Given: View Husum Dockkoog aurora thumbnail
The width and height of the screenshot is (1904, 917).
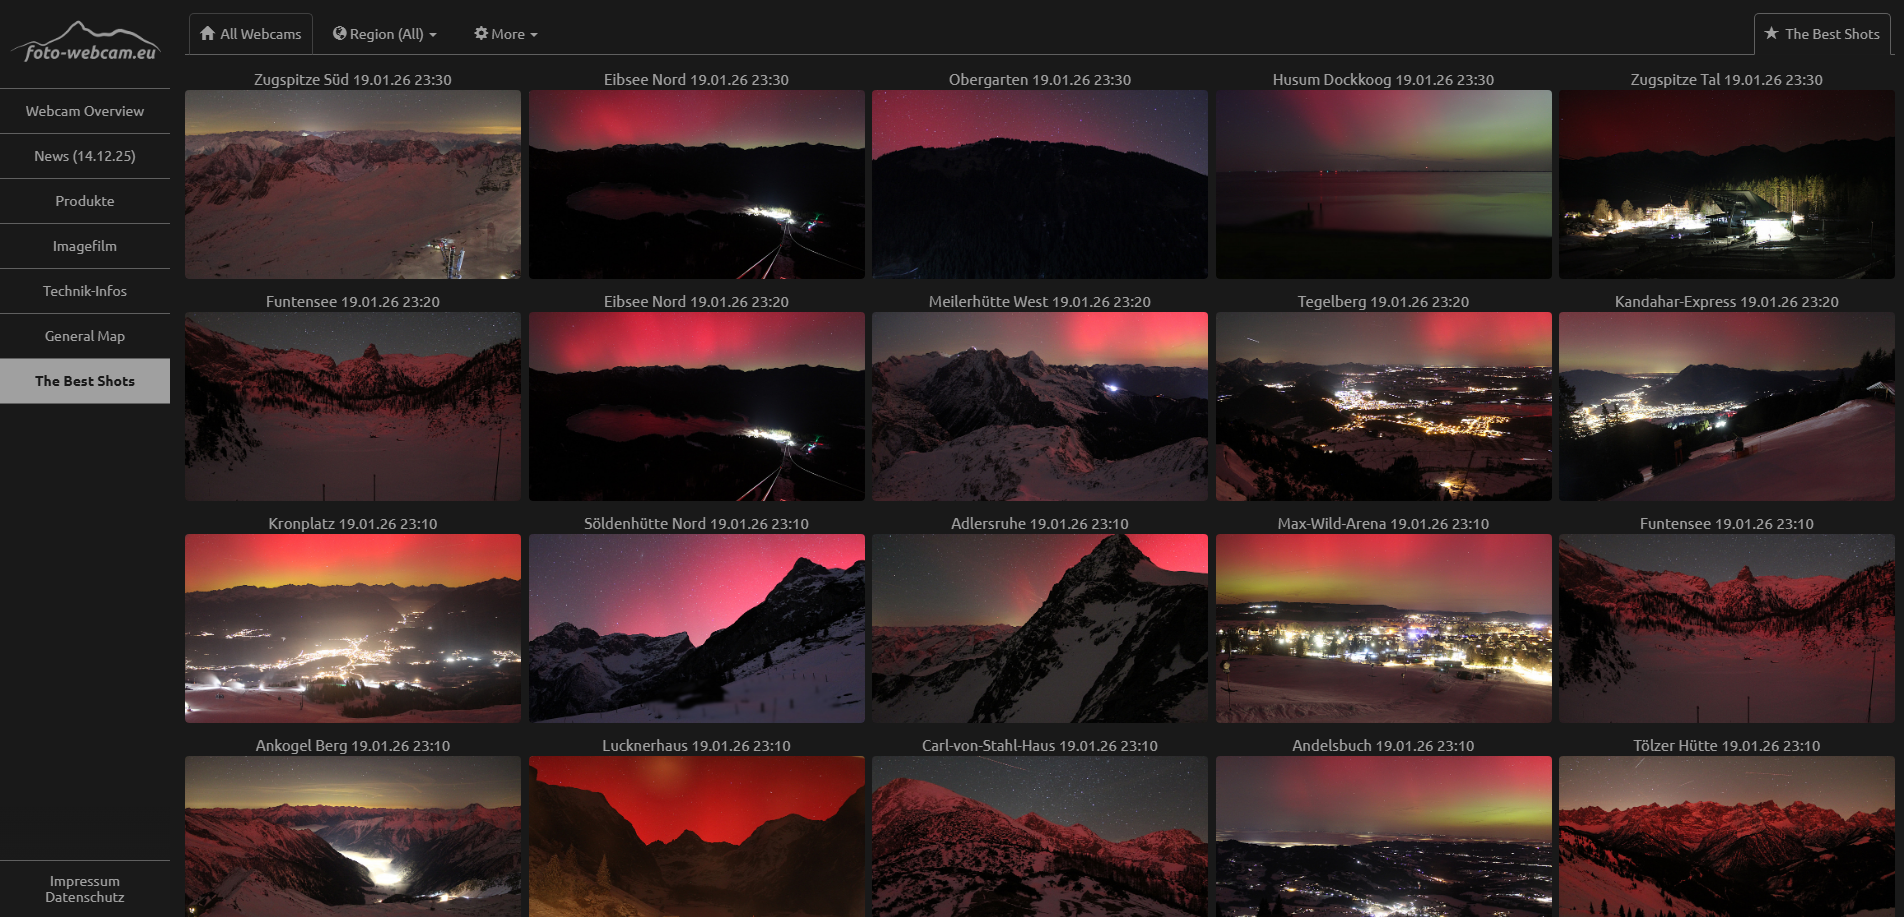Looking at the screenshot, I should [x=1383, y=185].
